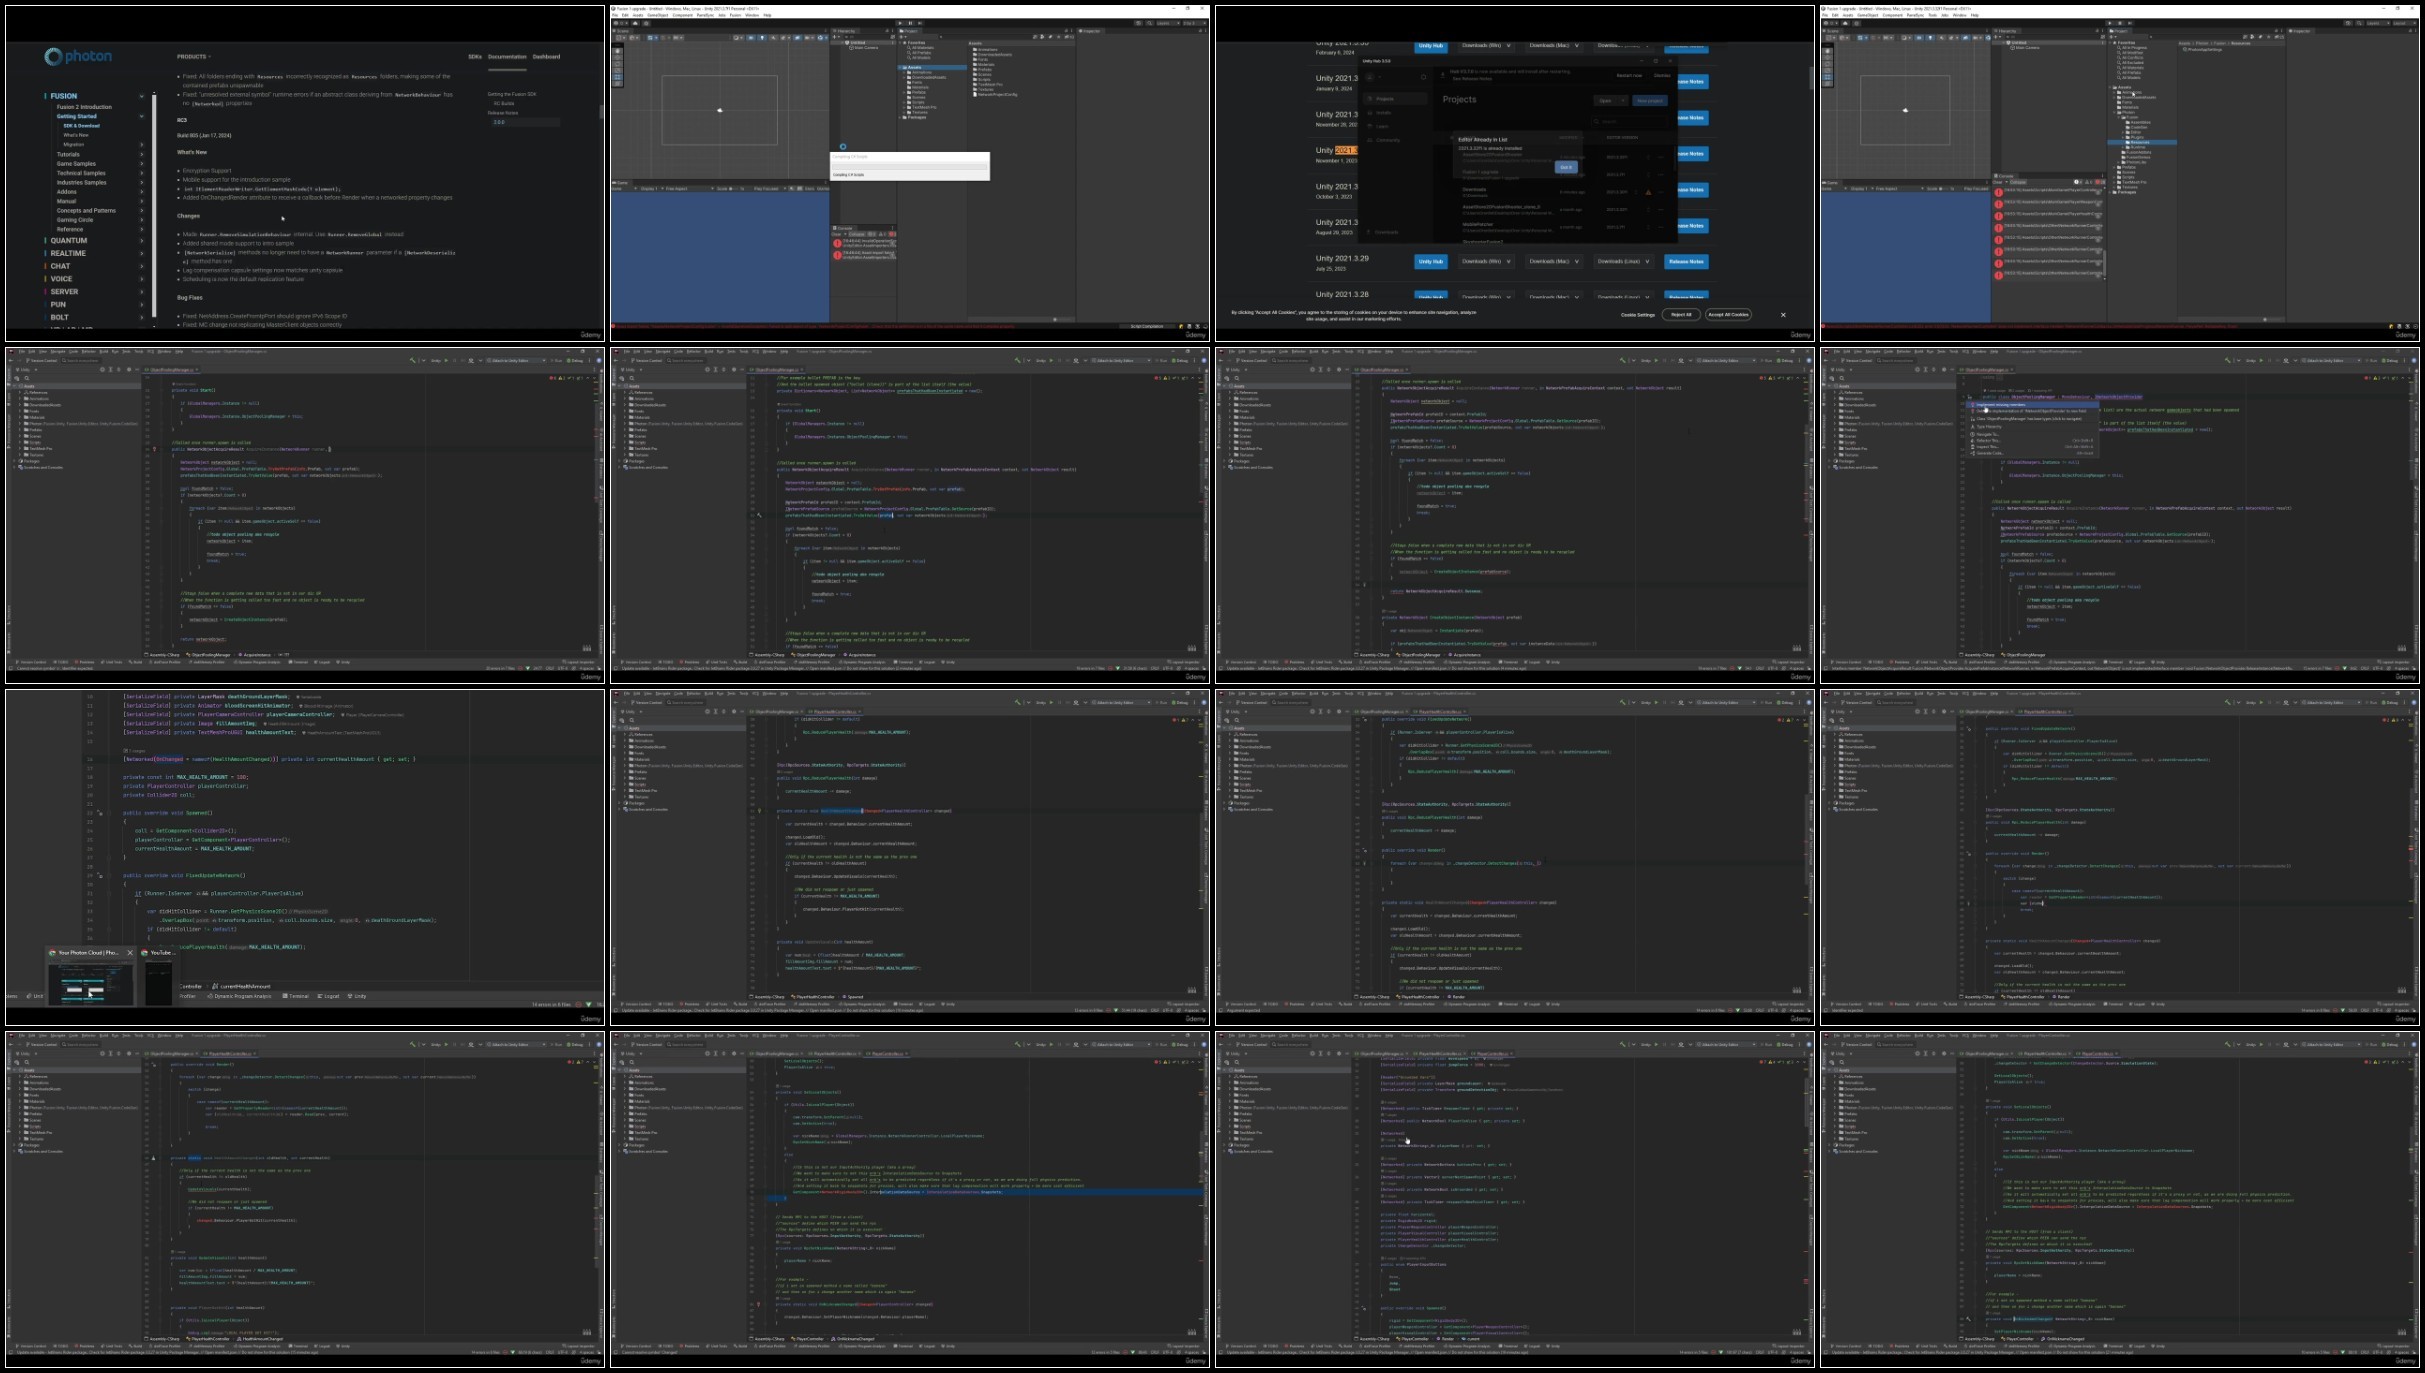Open the Documentation tab on the Photon site
Image resolution: width=2425 pixels, height=1373 pixels.
(507, 57)
